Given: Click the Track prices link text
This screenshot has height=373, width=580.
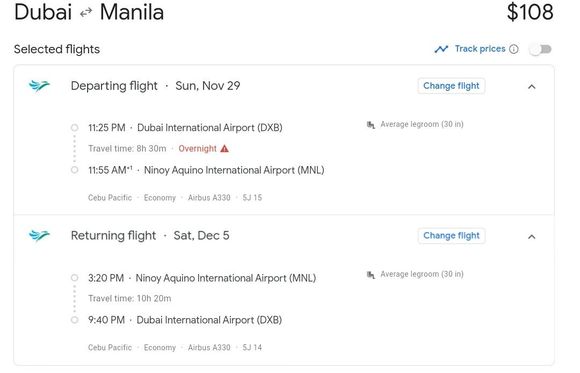Looking at the screenshot, I should (x=480, y=49).
